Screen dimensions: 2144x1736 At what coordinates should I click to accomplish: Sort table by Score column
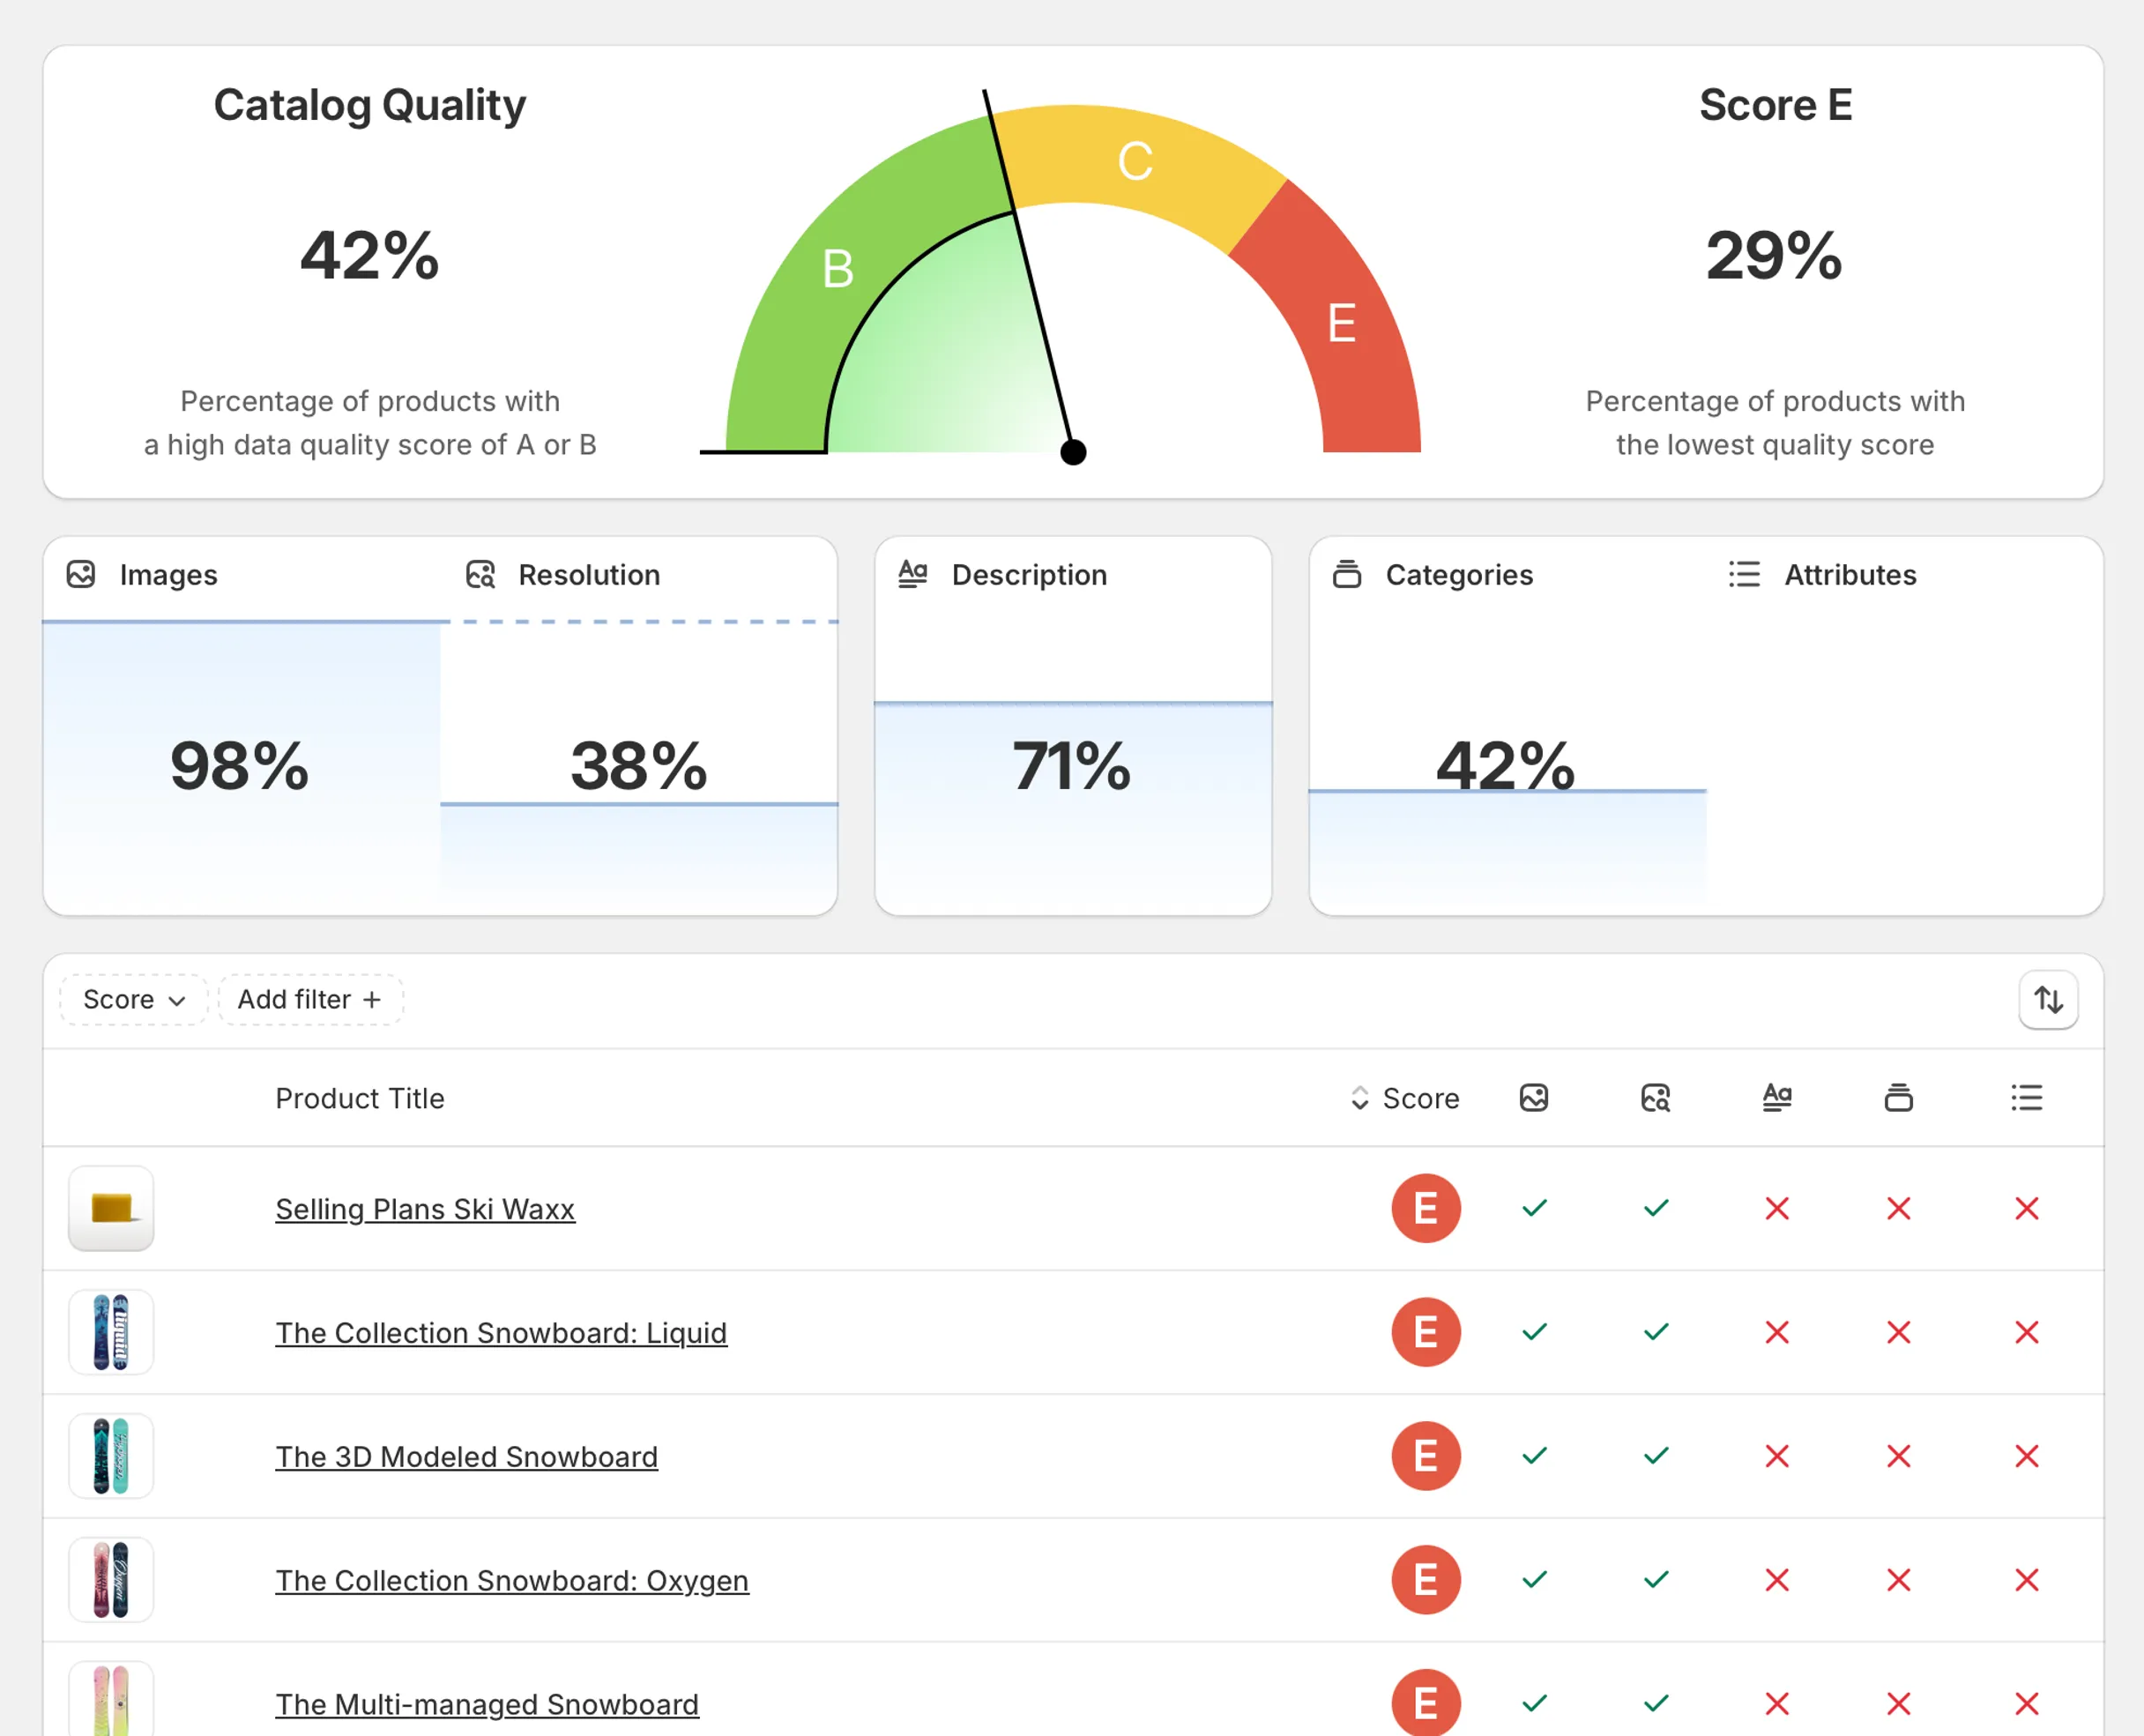[x=1404, y=1098]
